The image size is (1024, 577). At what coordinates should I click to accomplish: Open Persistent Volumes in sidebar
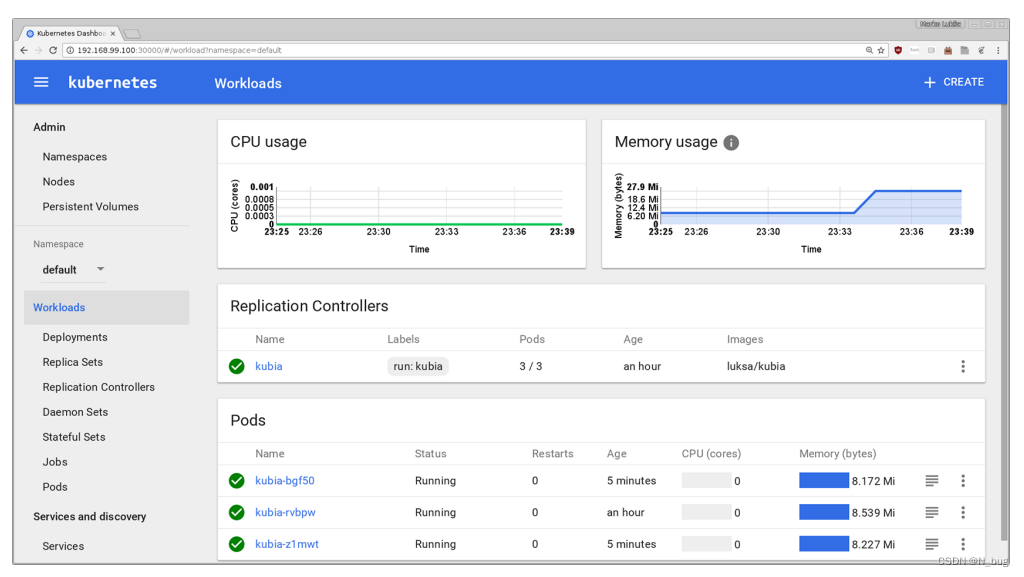(91, 206)
